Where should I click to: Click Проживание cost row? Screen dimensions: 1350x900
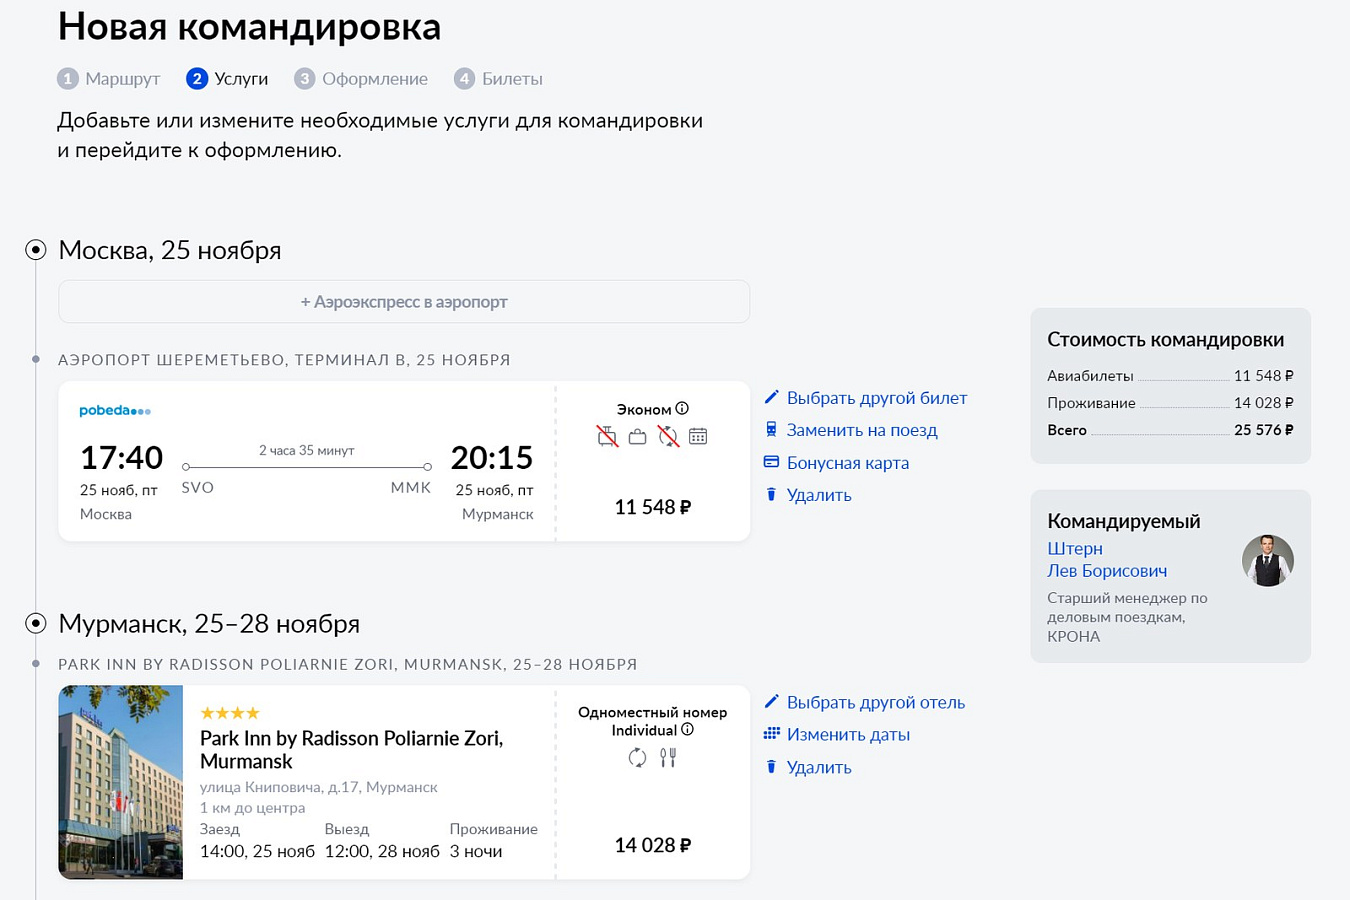pyautogui.click(x=1170, y=403)
